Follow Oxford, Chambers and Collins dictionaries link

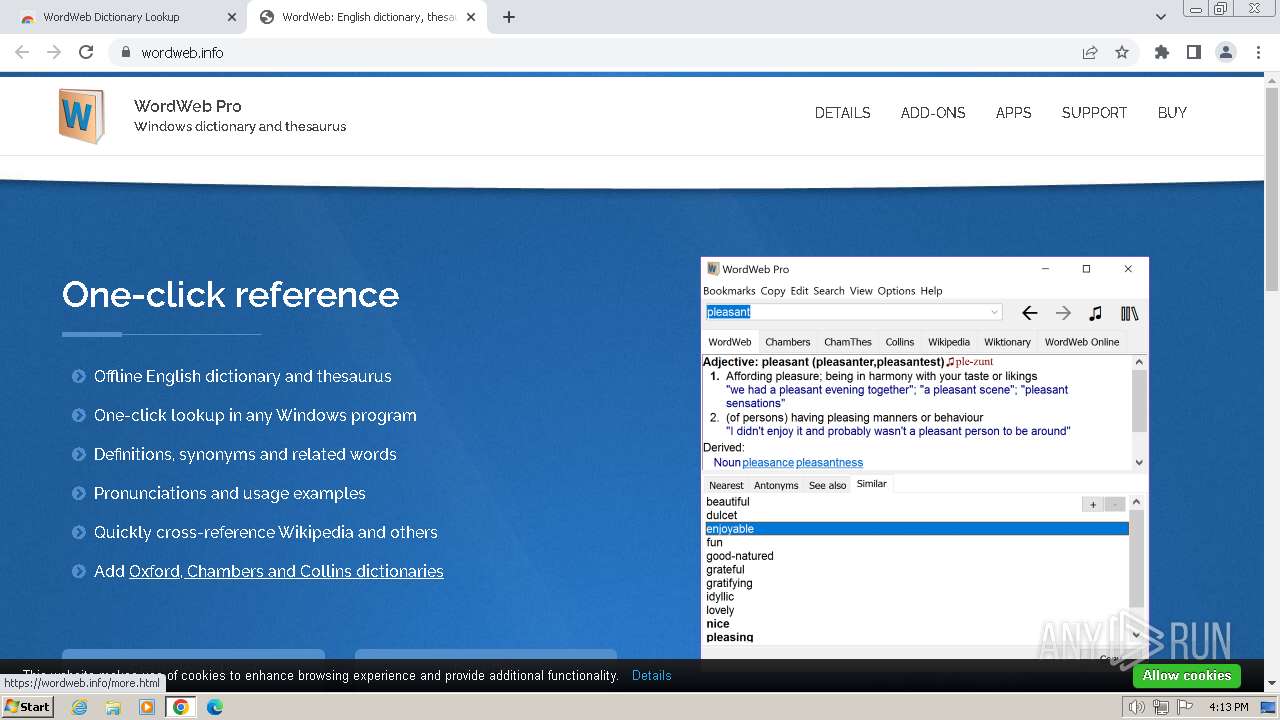coord(286,571)
